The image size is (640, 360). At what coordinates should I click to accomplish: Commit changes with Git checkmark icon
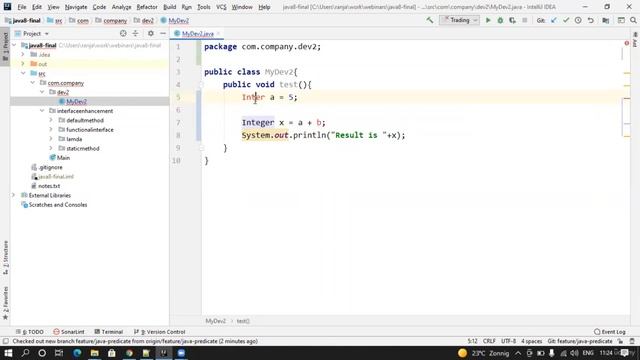566,20
